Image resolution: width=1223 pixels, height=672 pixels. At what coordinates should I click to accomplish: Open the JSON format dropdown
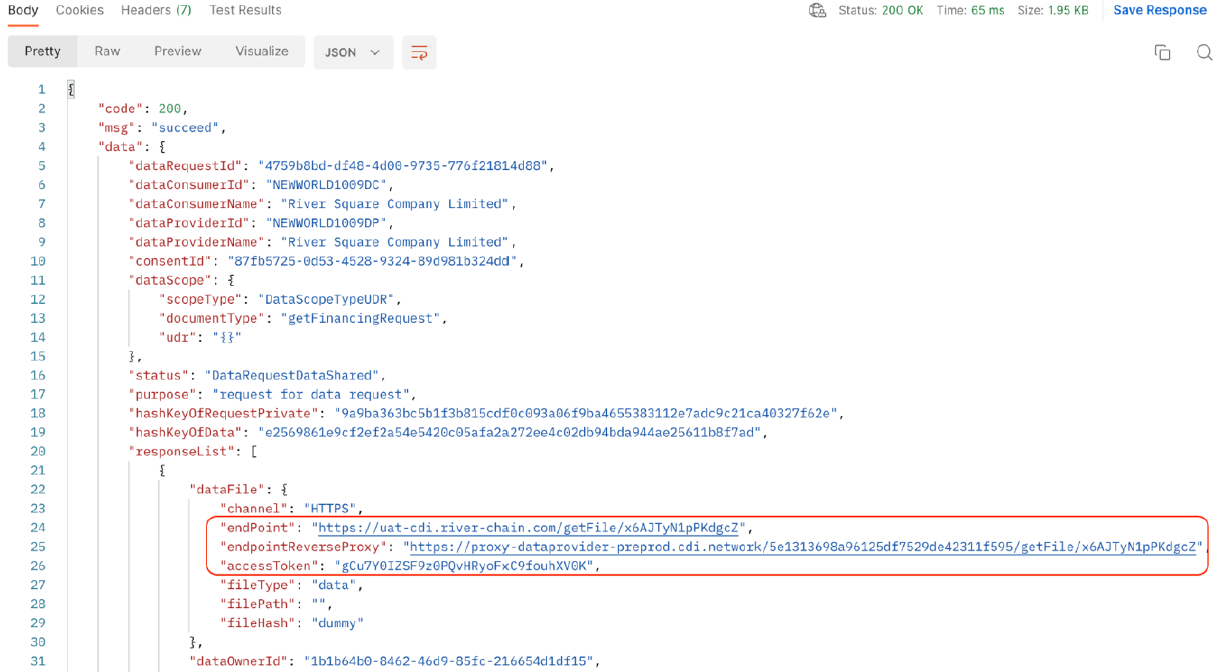coord(352,53)
